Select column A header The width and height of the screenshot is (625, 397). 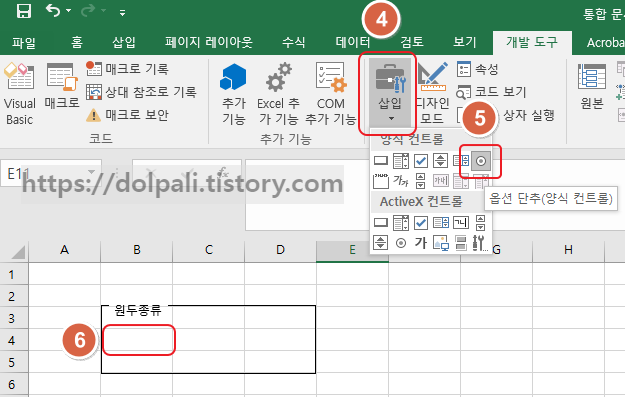[x=65, y=250]
